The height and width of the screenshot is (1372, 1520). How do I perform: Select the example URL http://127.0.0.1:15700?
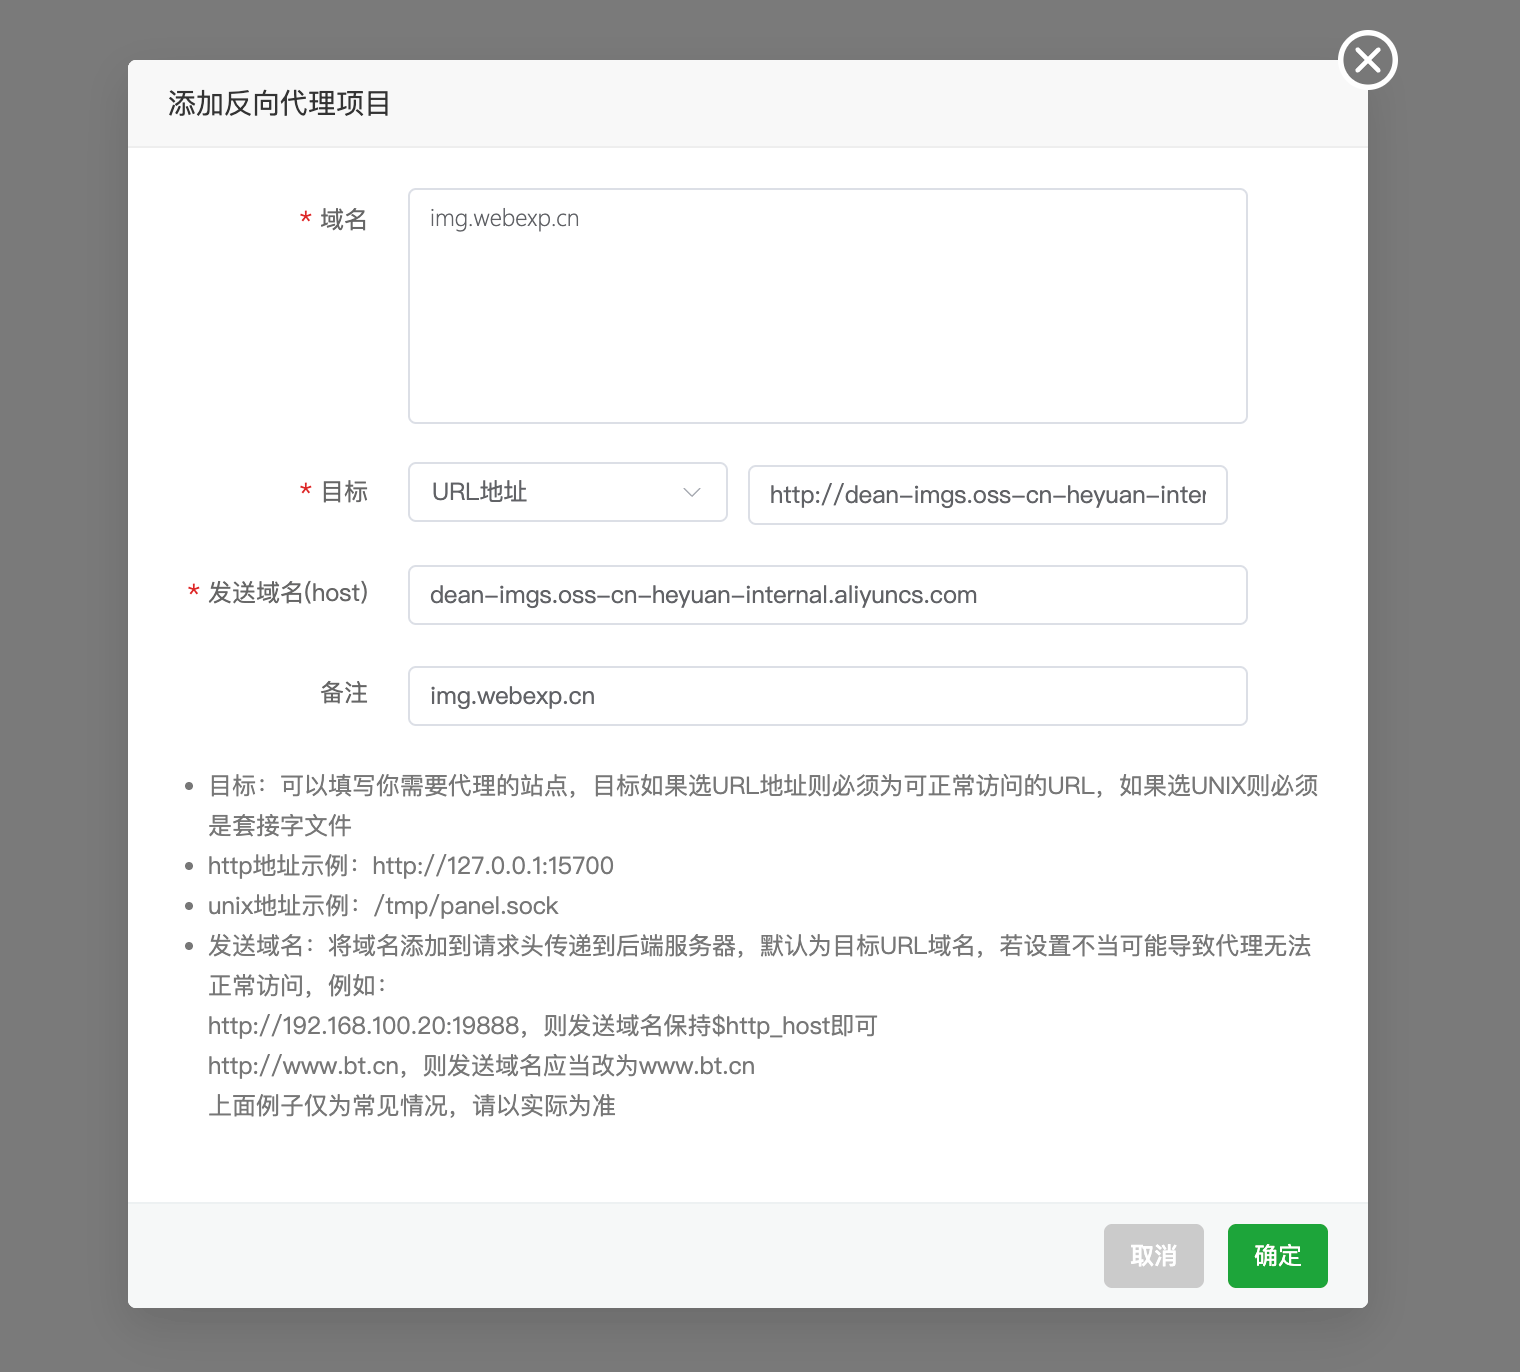click(x=493, y=865)
